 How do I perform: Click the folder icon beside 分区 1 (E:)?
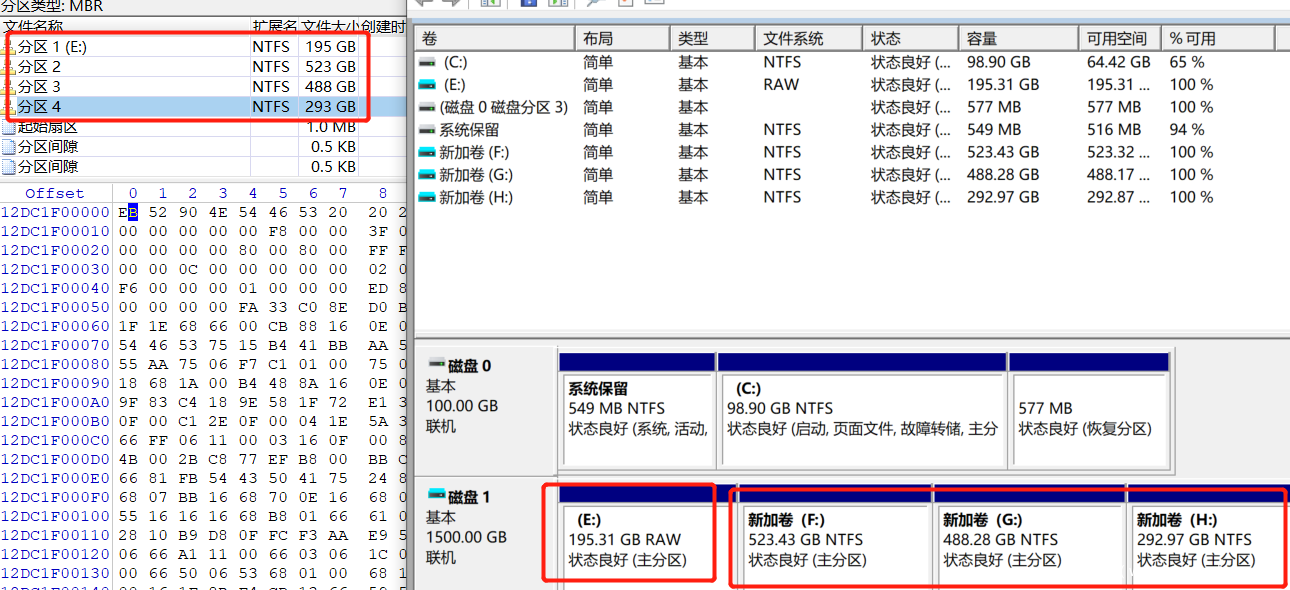(x=10, y=47)
